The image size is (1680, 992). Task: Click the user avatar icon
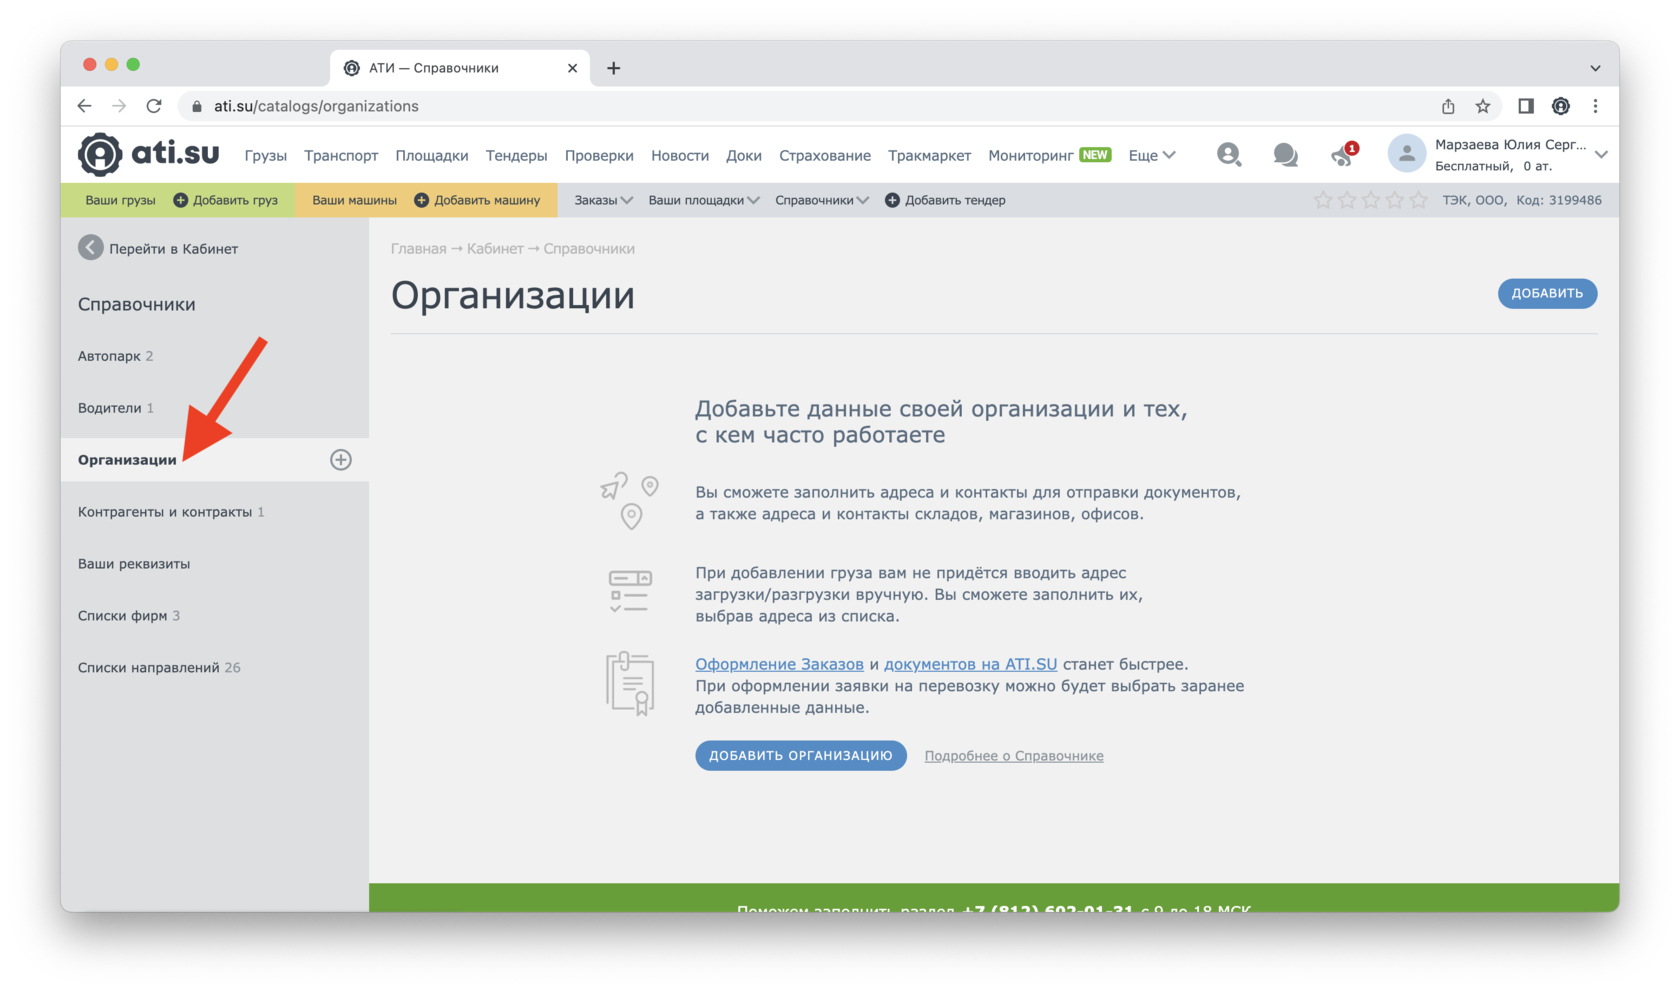click(x=1407, y=154)
